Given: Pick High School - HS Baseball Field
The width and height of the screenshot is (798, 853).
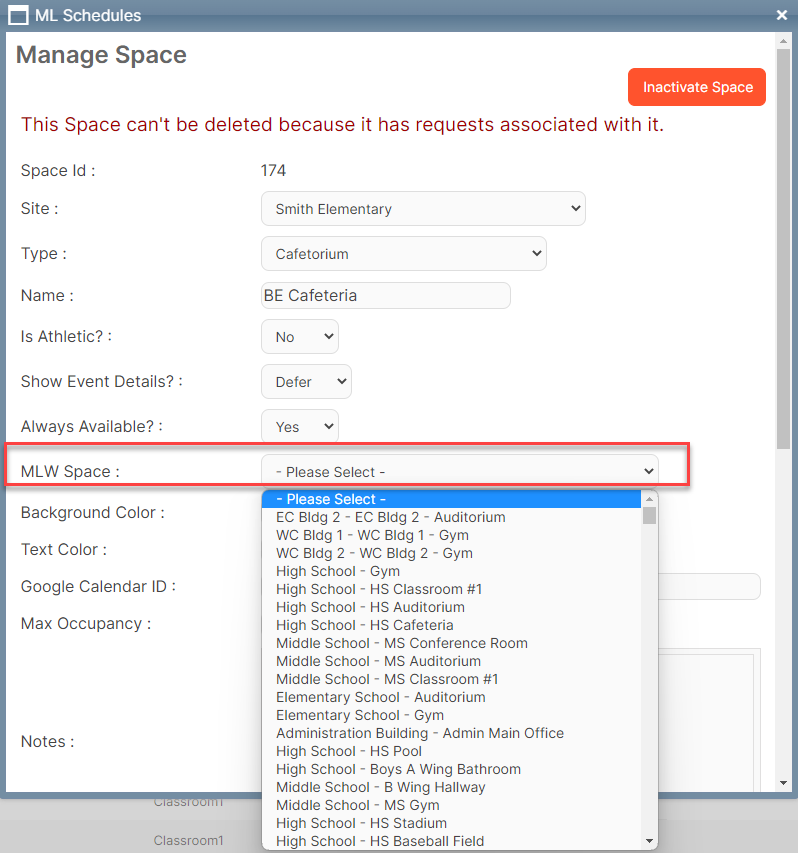Looking at the screenshot, I should 379,841.
